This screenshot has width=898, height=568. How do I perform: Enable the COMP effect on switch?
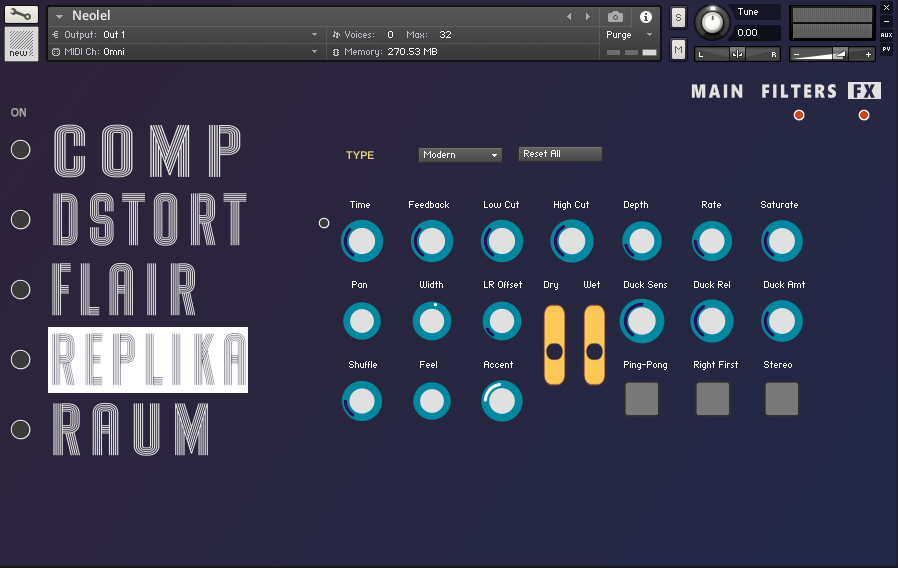(21, 149)
